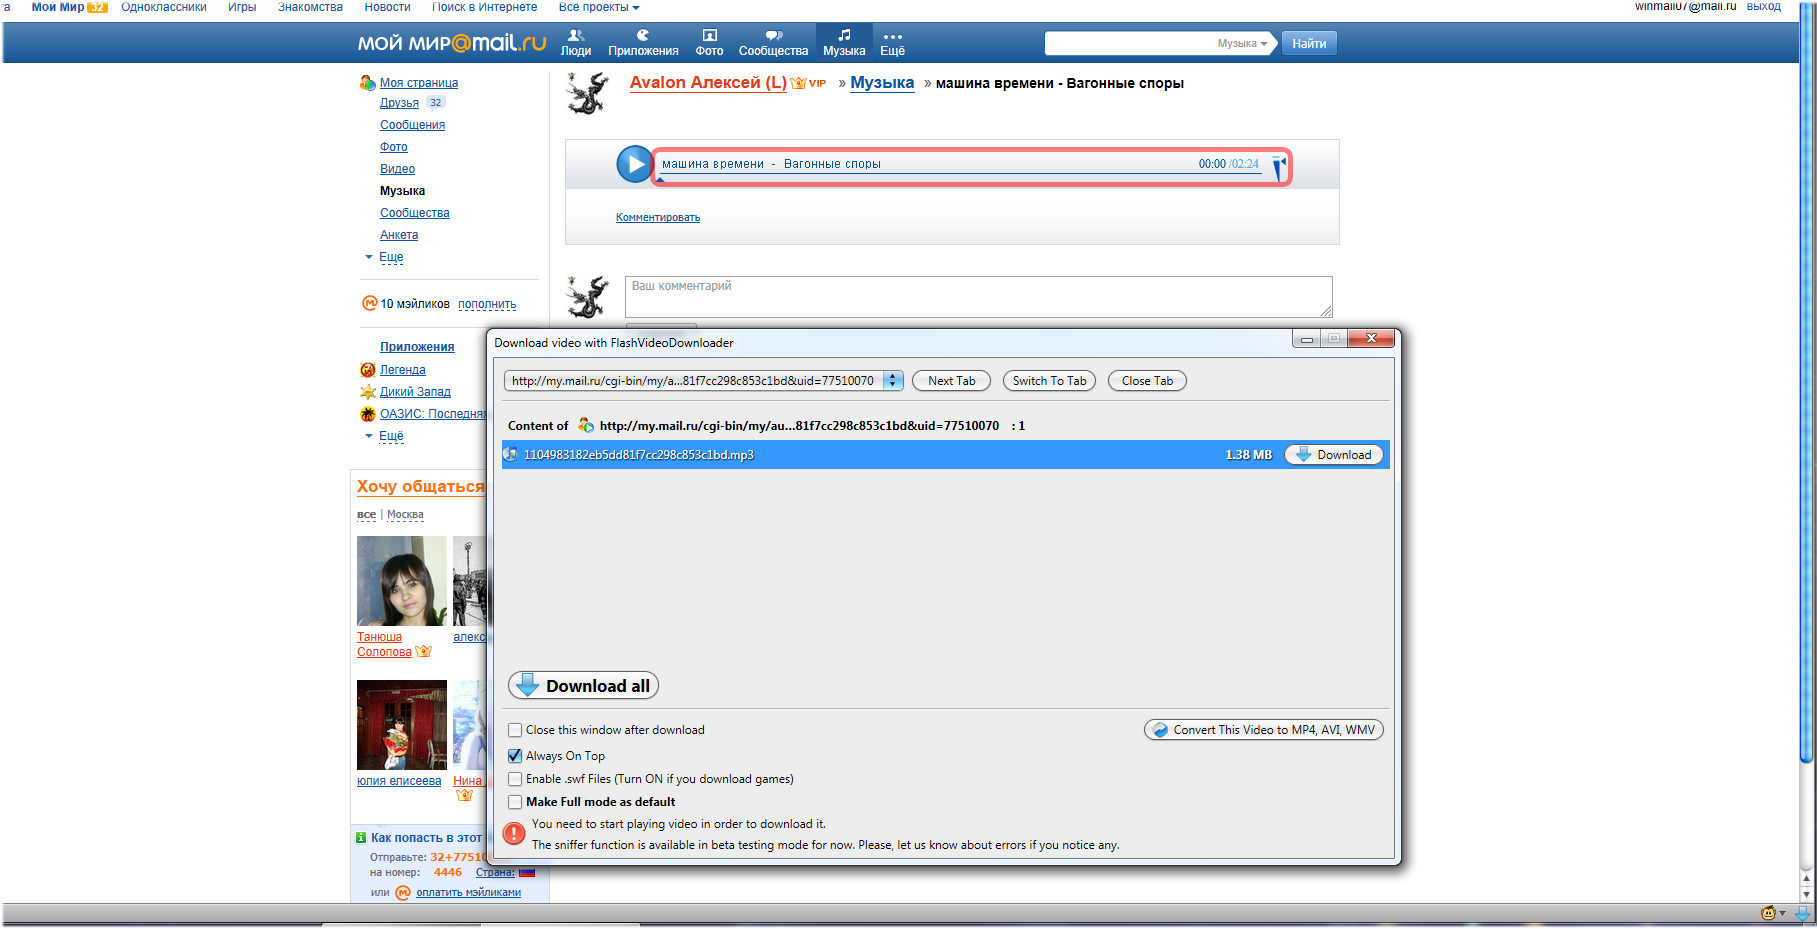
Task: Click the Легенда app icon
Action: pyautogui.click(x=367, y=370)
